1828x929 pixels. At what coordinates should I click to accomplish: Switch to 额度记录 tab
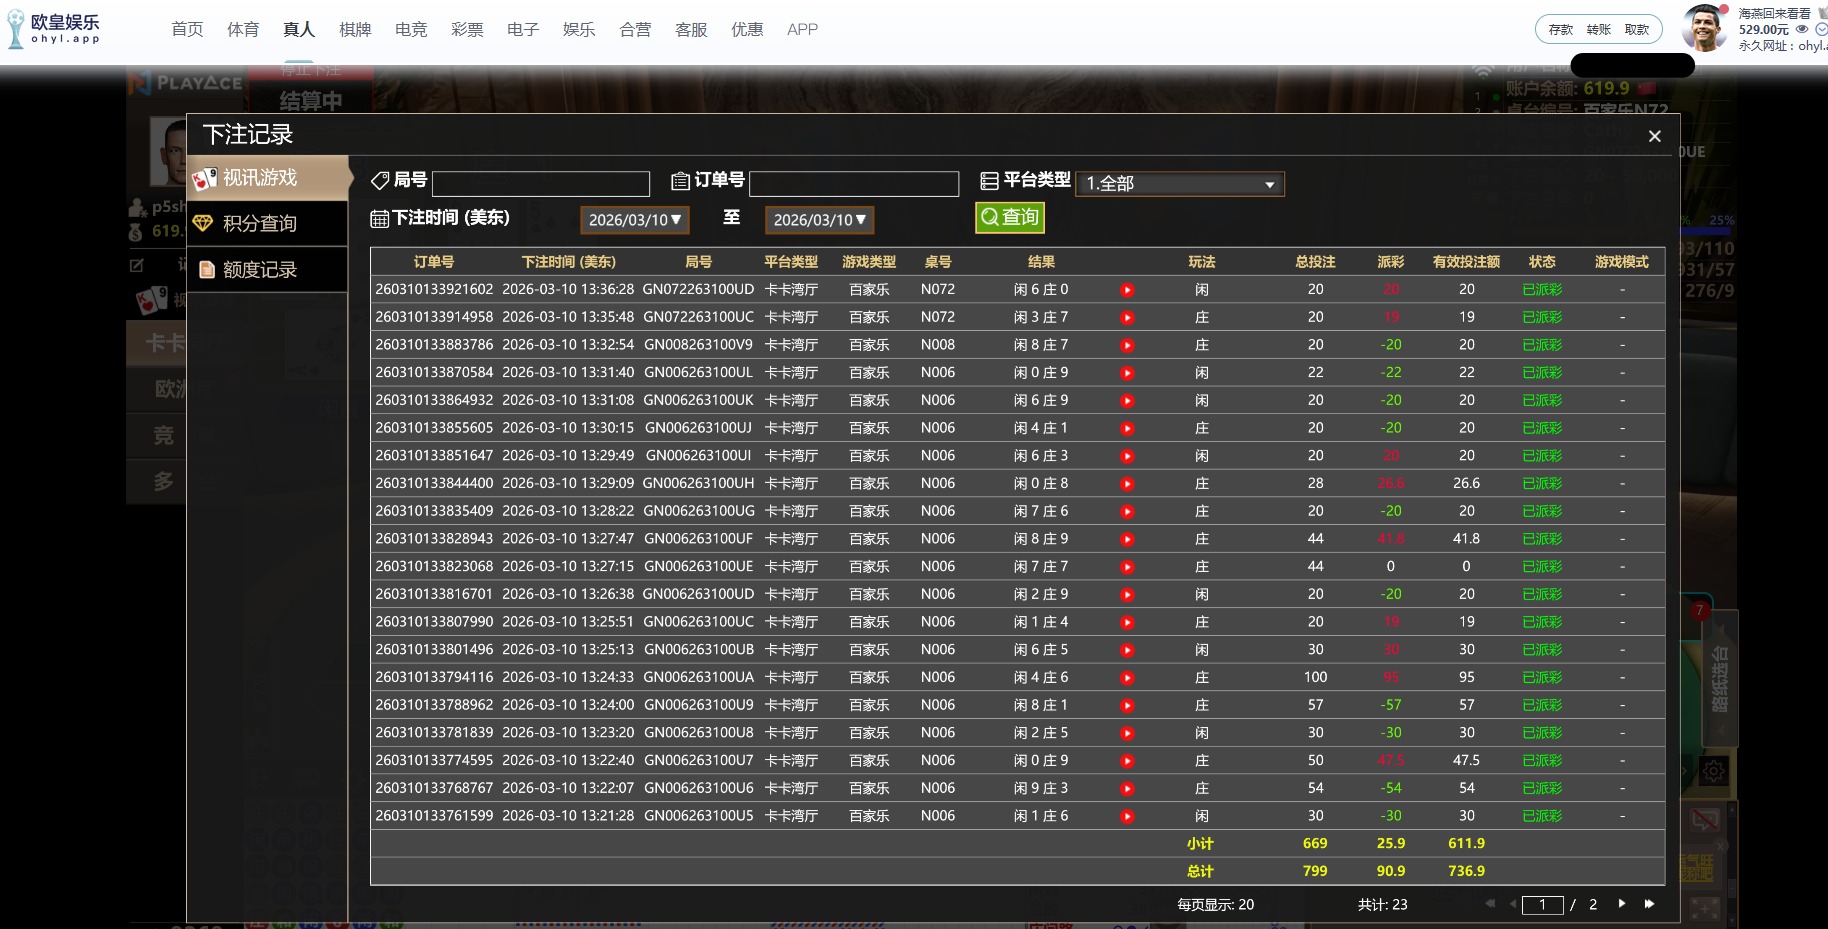tap(260, 270)
